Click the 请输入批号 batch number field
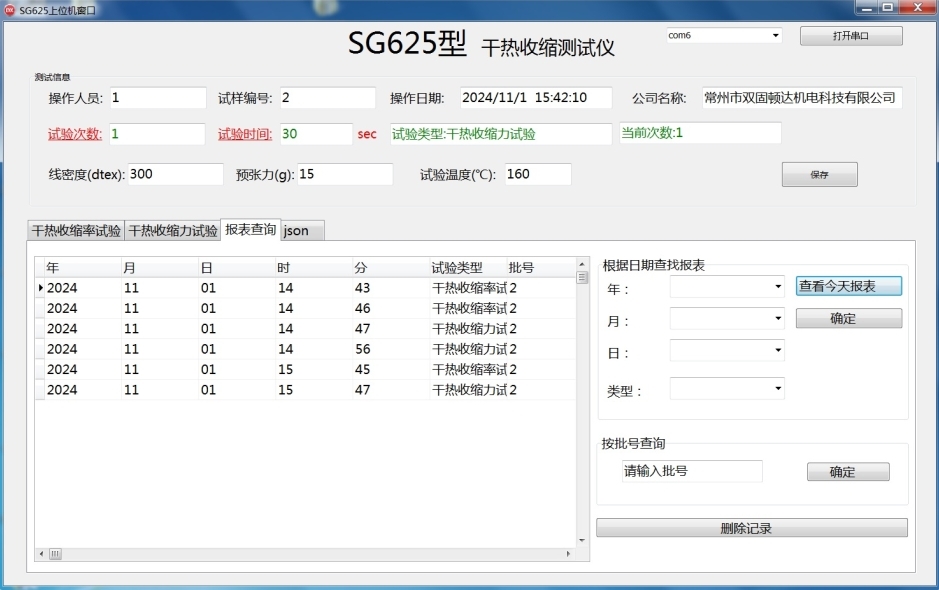This screenshot has width=939, height=590. click(x=691, y=471)
